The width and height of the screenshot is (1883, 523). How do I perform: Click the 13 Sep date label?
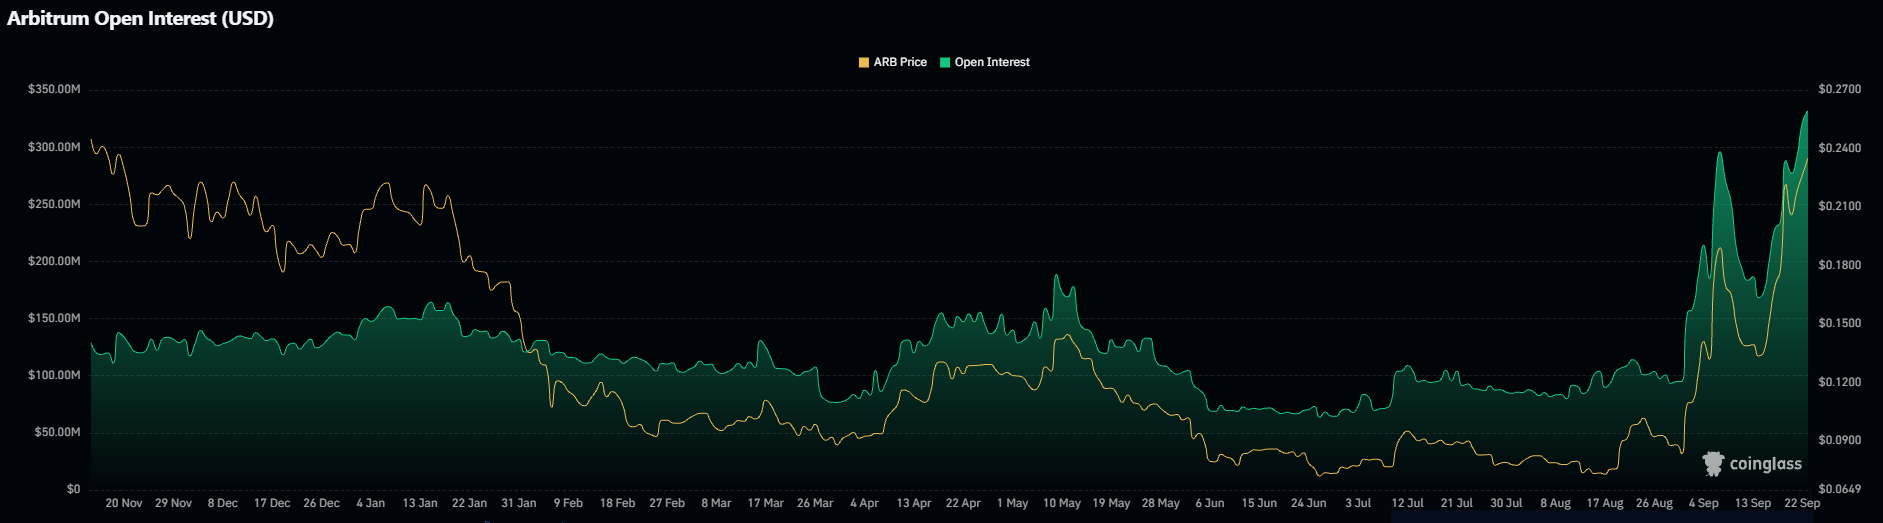1753,503
